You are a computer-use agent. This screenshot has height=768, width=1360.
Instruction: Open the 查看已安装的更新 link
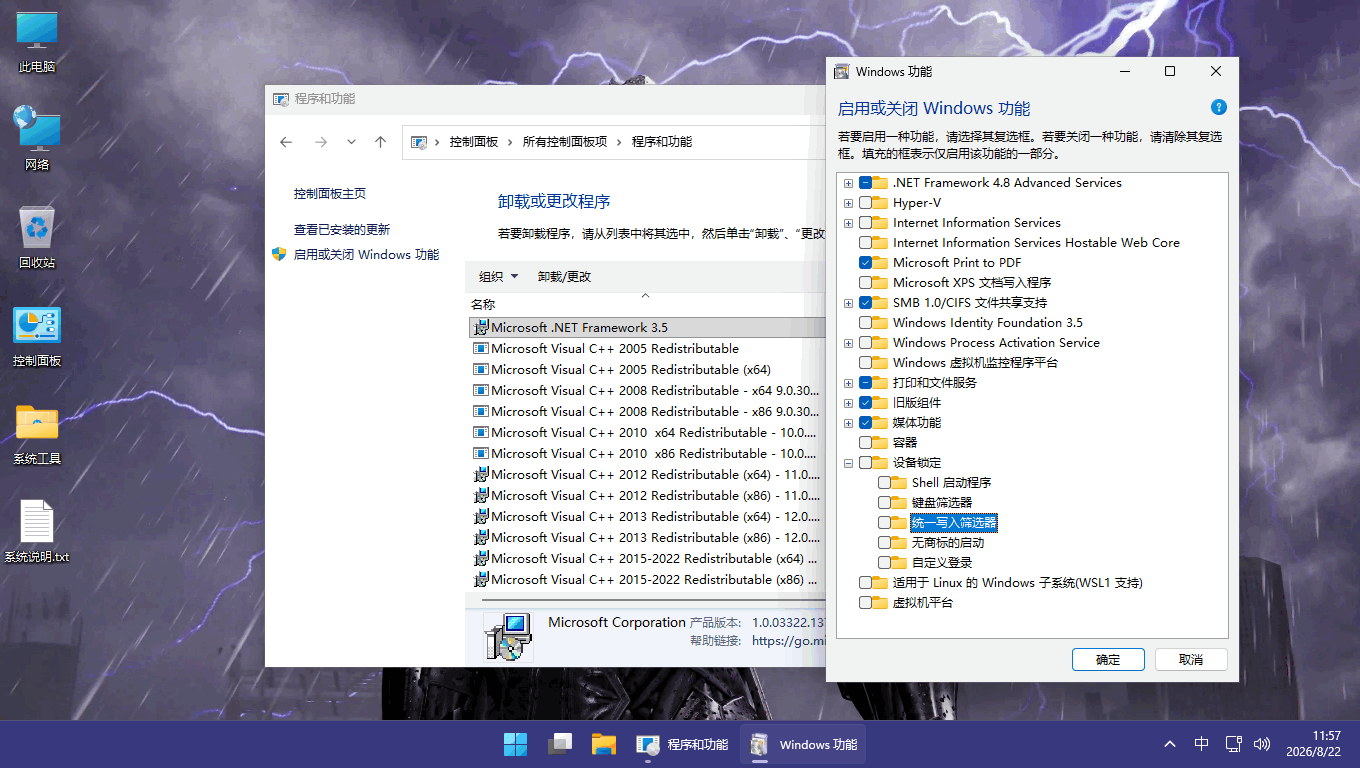342,230
